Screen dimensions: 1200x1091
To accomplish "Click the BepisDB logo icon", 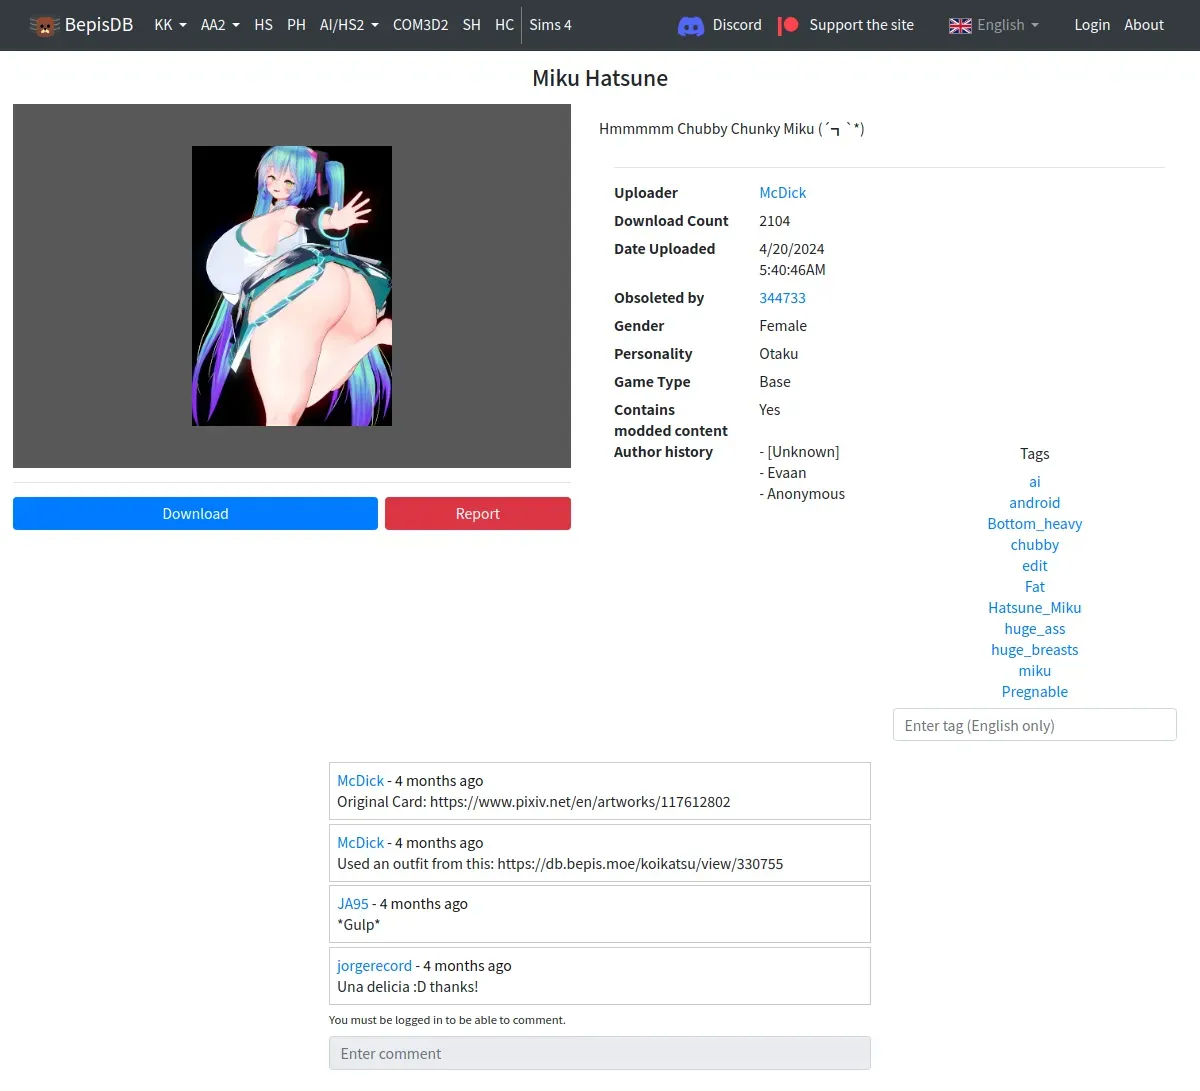I will point(45,25).
